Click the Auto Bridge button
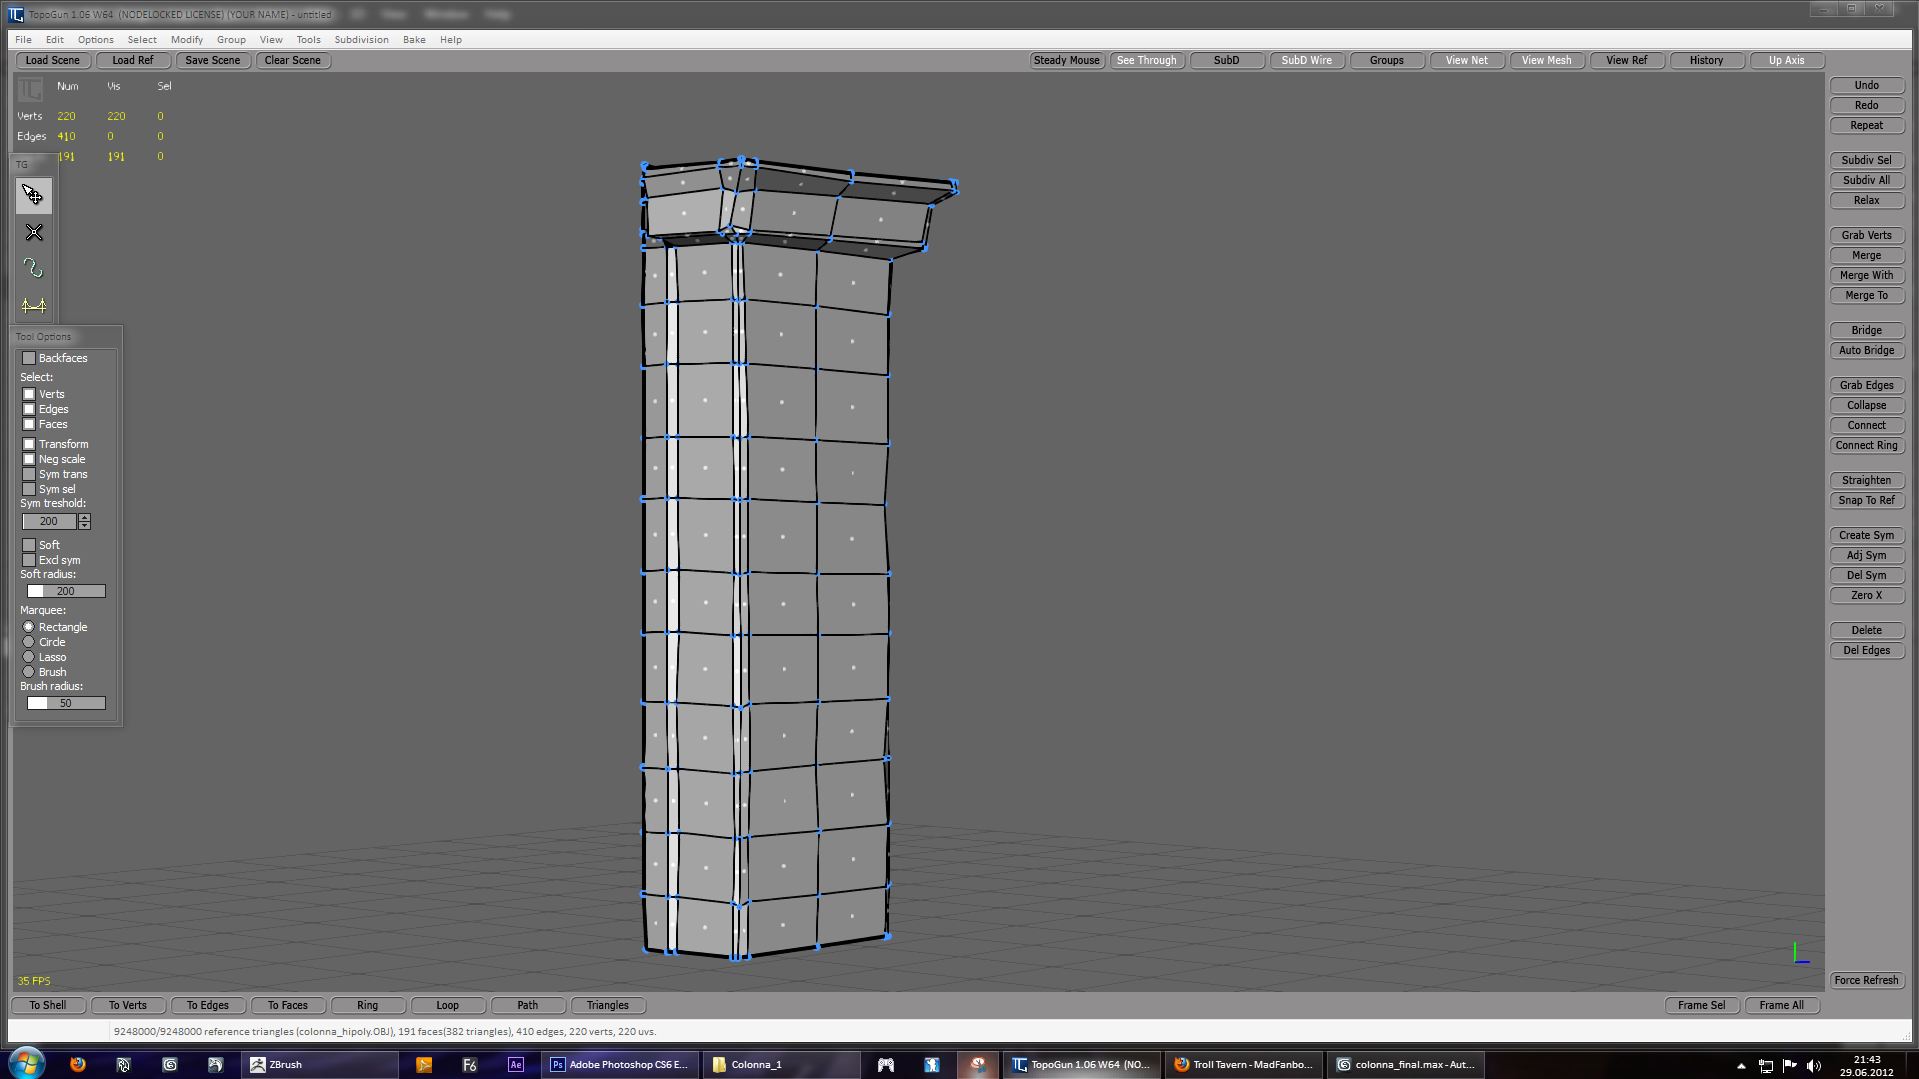Viewport: 1919px width, 1079px height. 1866,351
